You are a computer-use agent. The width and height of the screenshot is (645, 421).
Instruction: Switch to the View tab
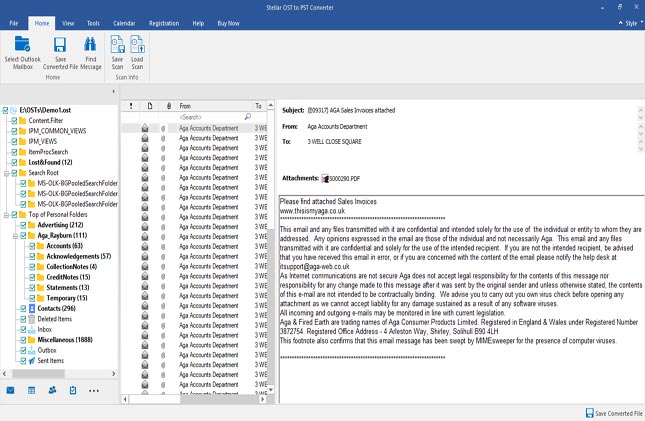(68, 23)
